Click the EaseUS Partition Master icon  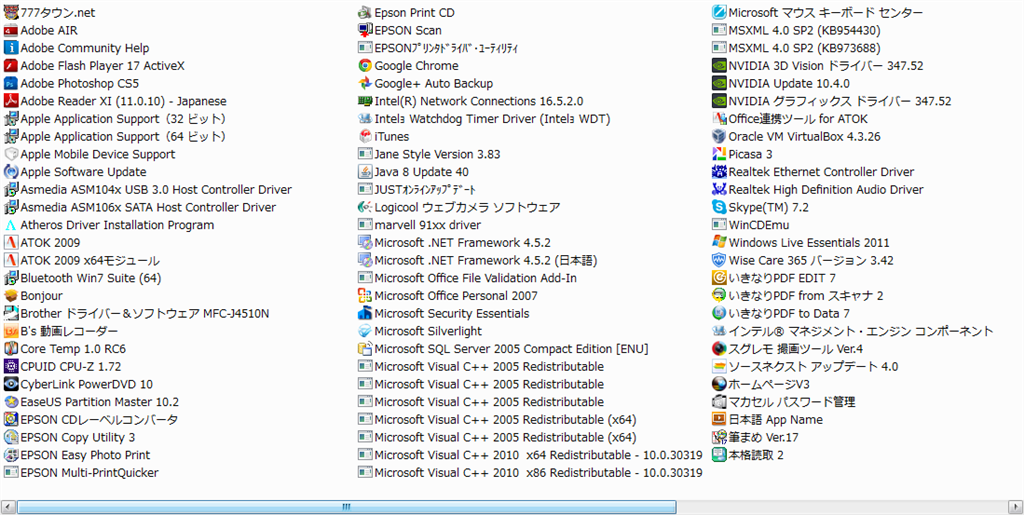[x=10, y=401]
